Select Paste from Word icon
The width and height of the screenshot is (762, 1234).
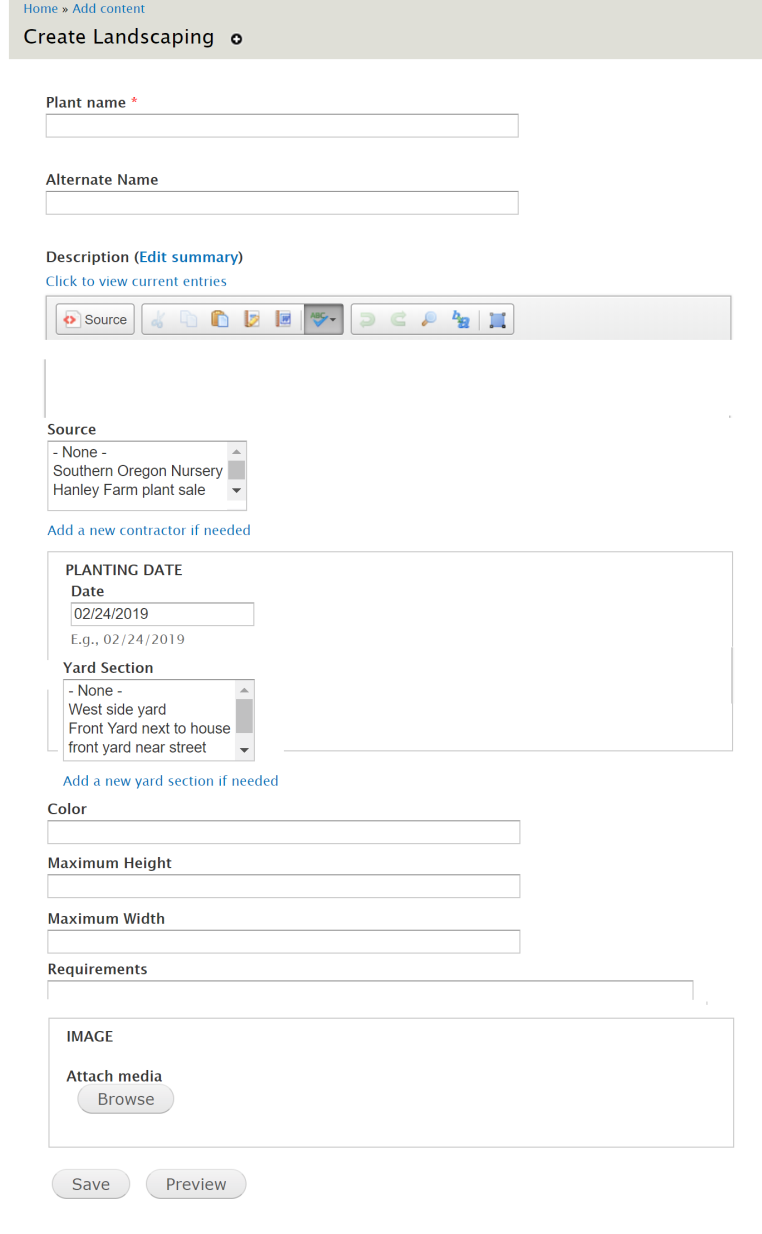coord(283,319)
